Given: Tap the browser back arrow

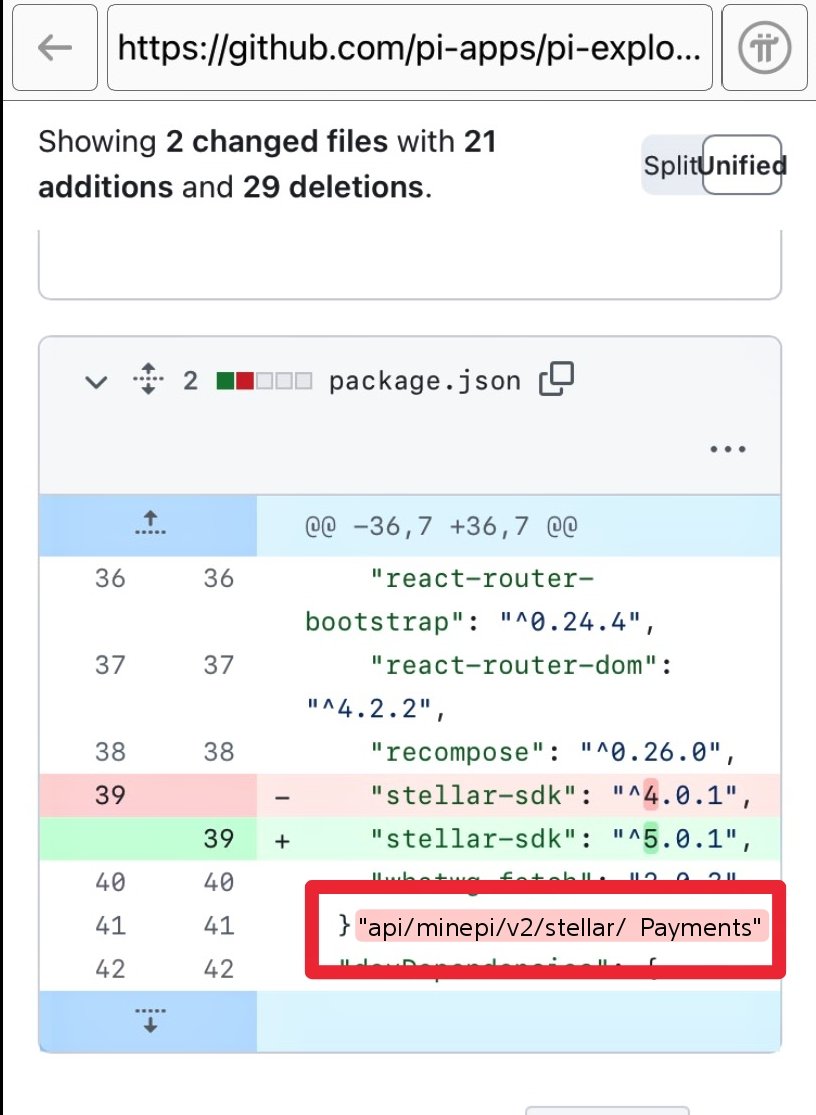Looking at the screenshot, I should [55, 48].
